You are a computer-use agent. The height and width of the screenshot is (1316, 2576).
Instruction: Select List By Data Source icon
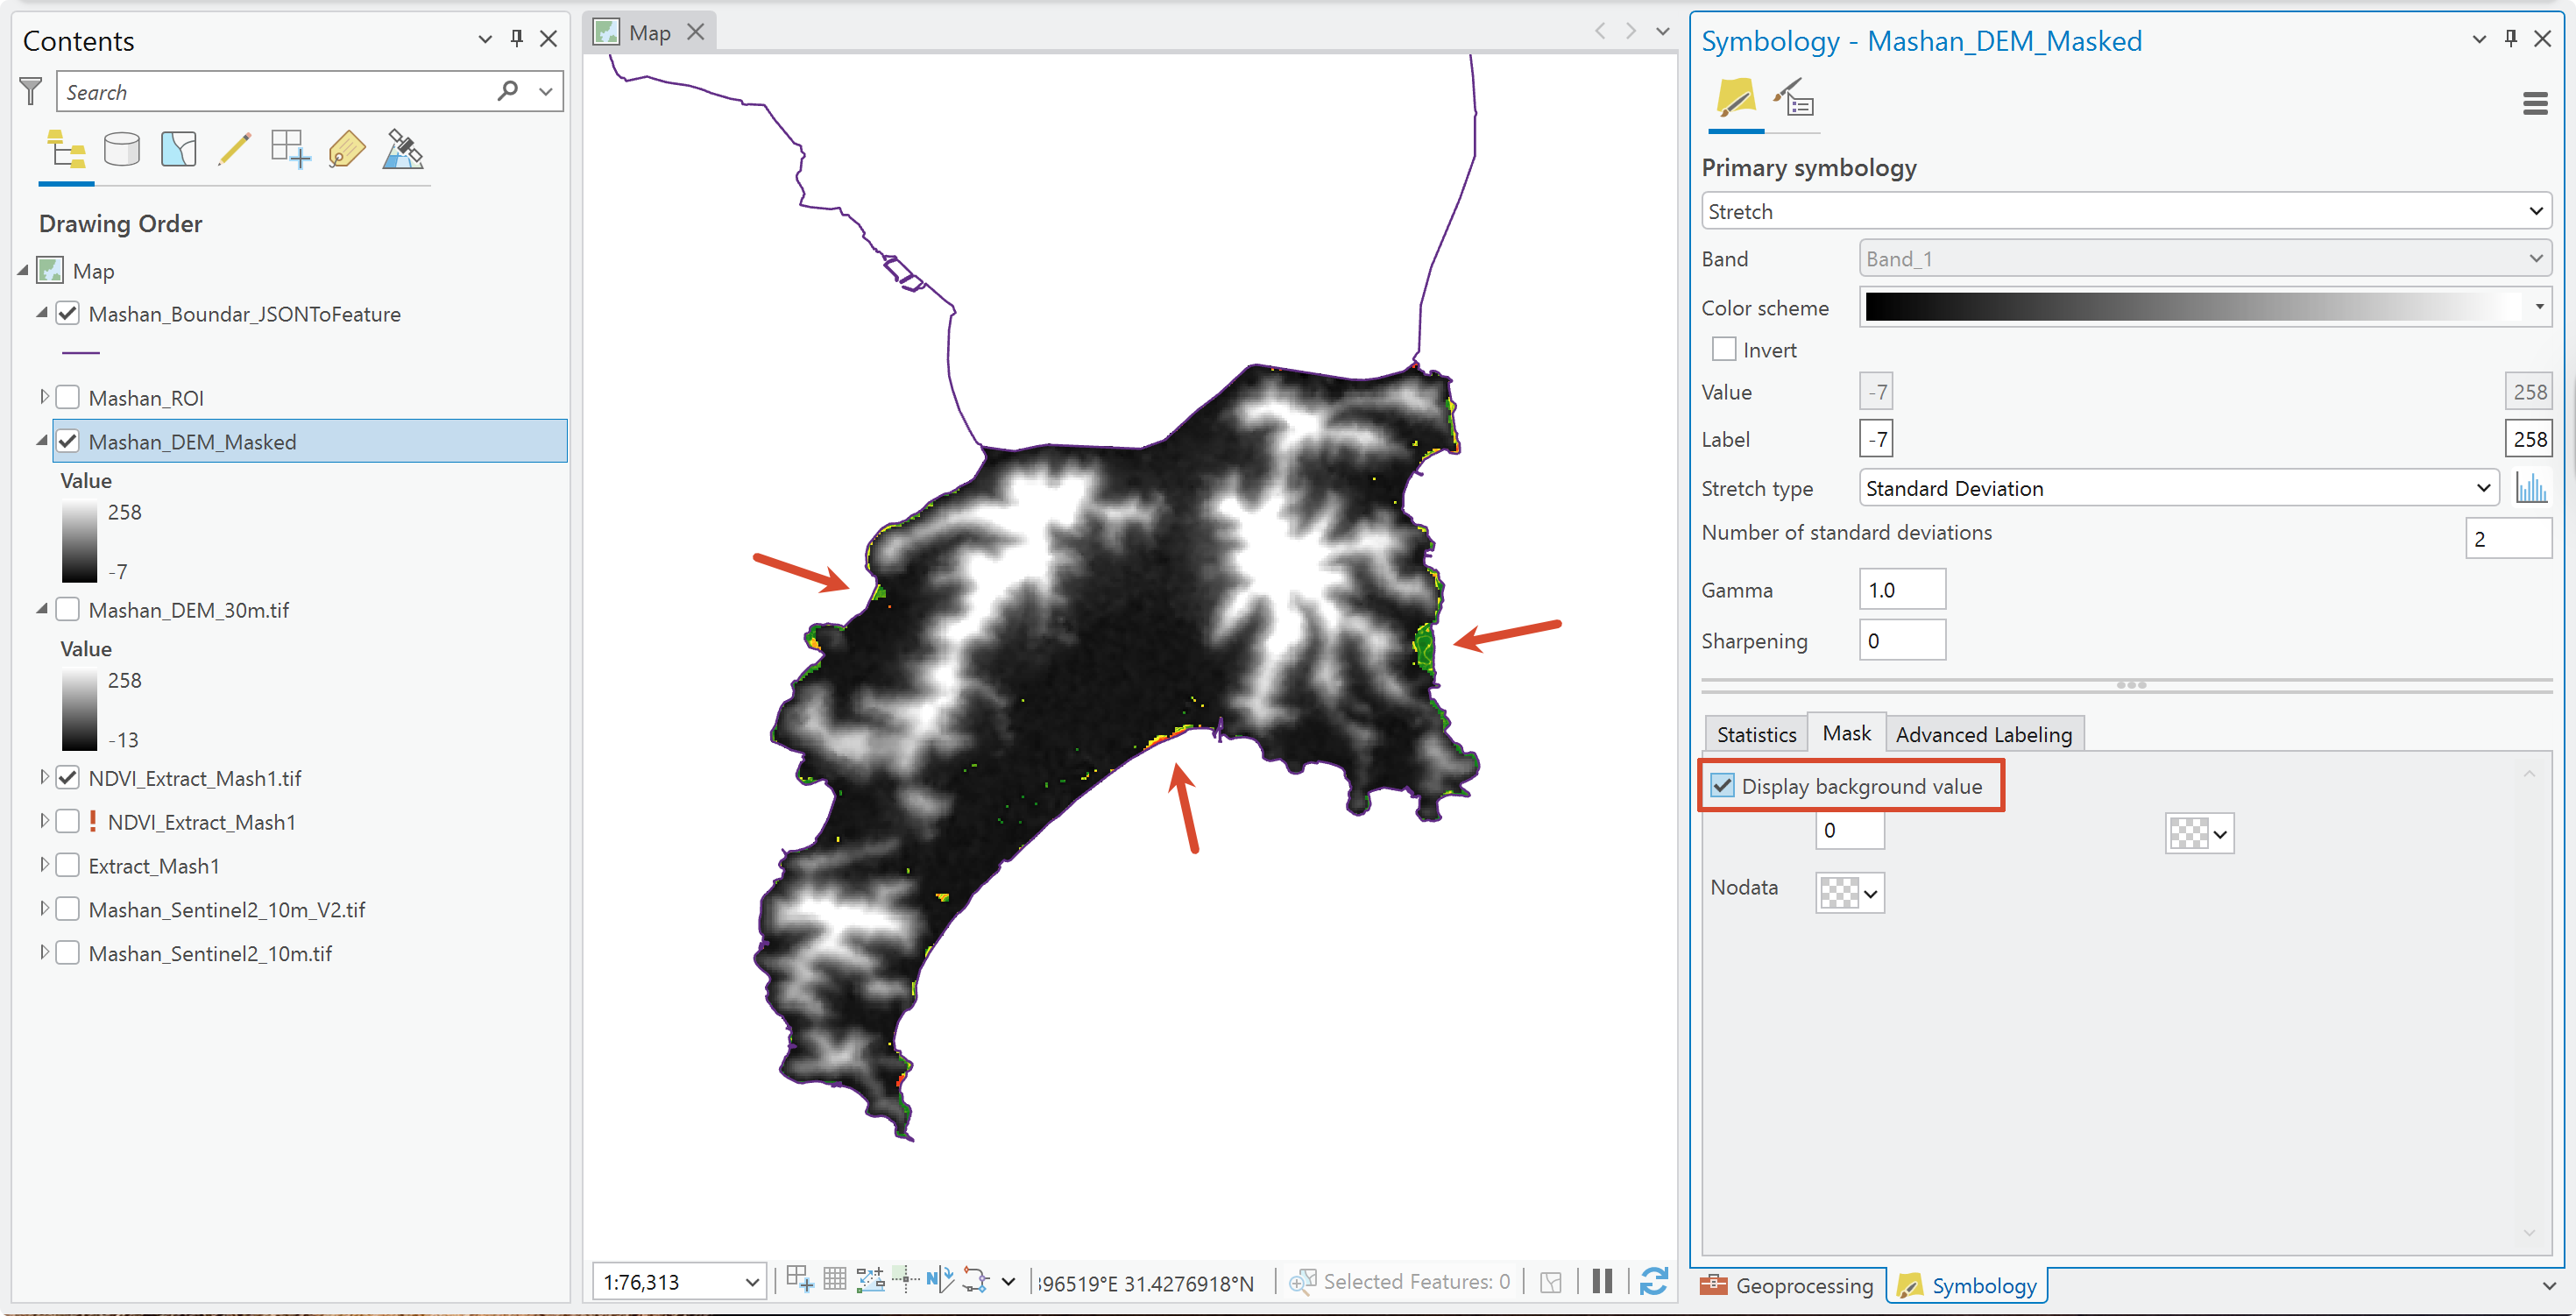coord(122,150)
